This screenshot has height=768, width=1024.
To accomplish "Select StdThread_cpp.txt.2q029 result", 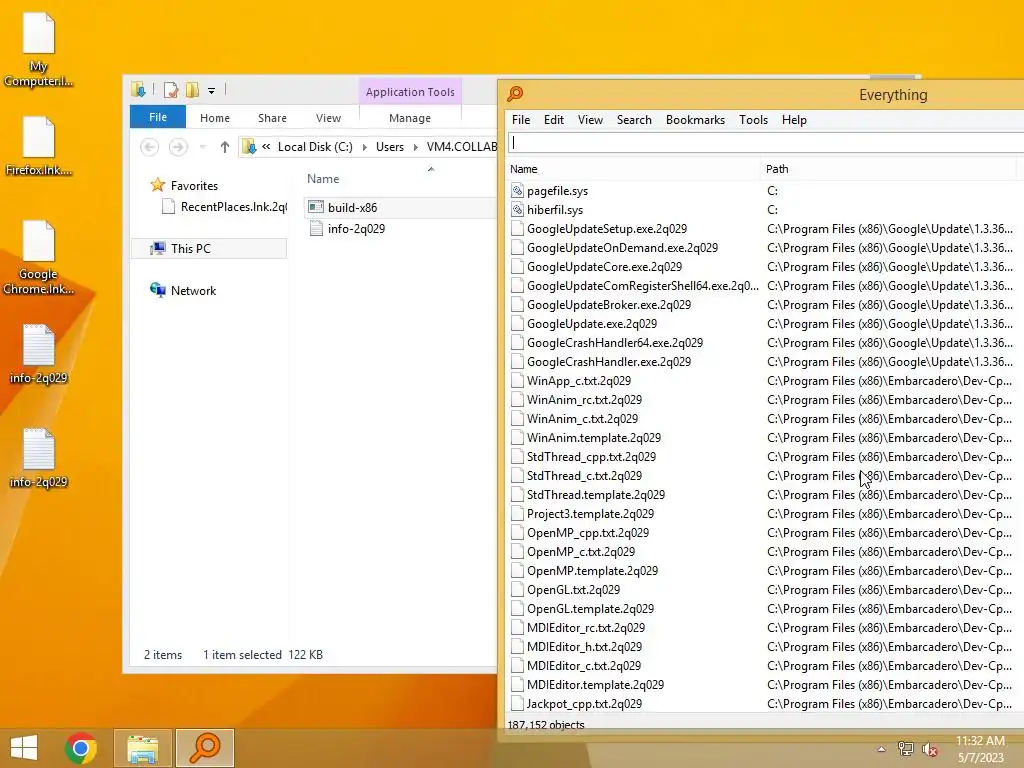I will pyautogui.click(x=591, y=456).
